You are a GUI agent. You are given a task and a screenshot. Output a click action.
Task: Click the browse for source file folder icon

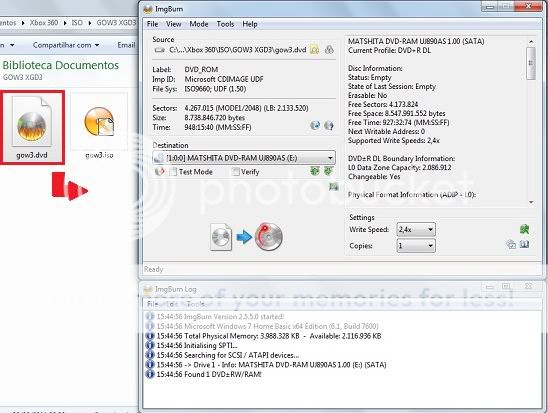point(315,50)
